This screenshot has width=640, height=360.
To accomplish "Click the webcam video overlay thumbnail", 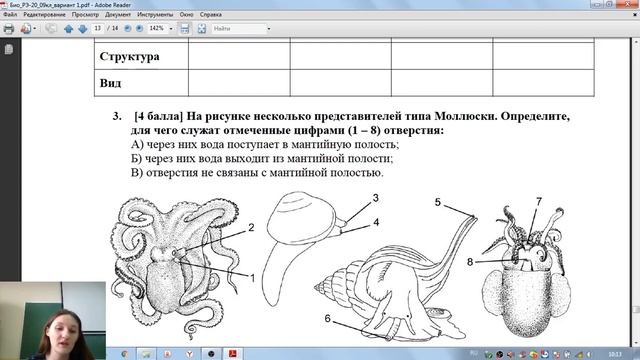I will (x=53, y=320).
